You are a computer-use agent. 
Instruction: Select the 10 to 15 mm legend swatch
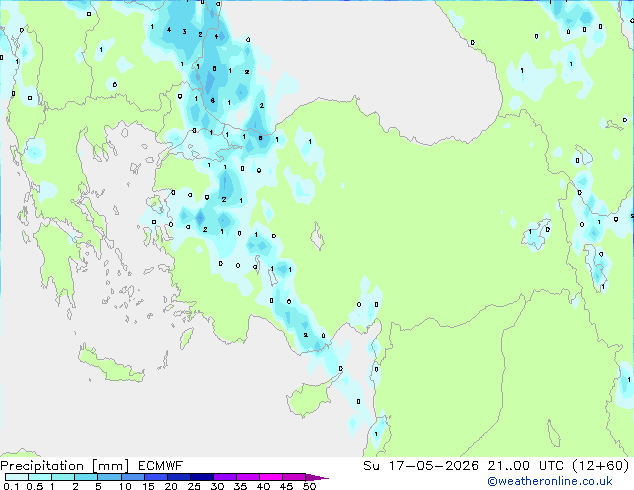click(x=133, y=477)
